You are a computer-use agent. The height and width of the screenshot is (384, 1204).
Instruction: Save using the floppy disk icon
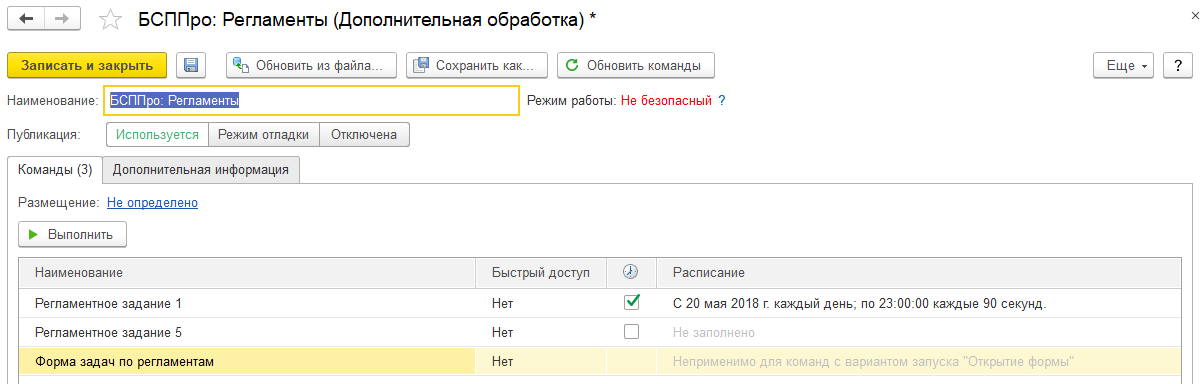(191, 66)
